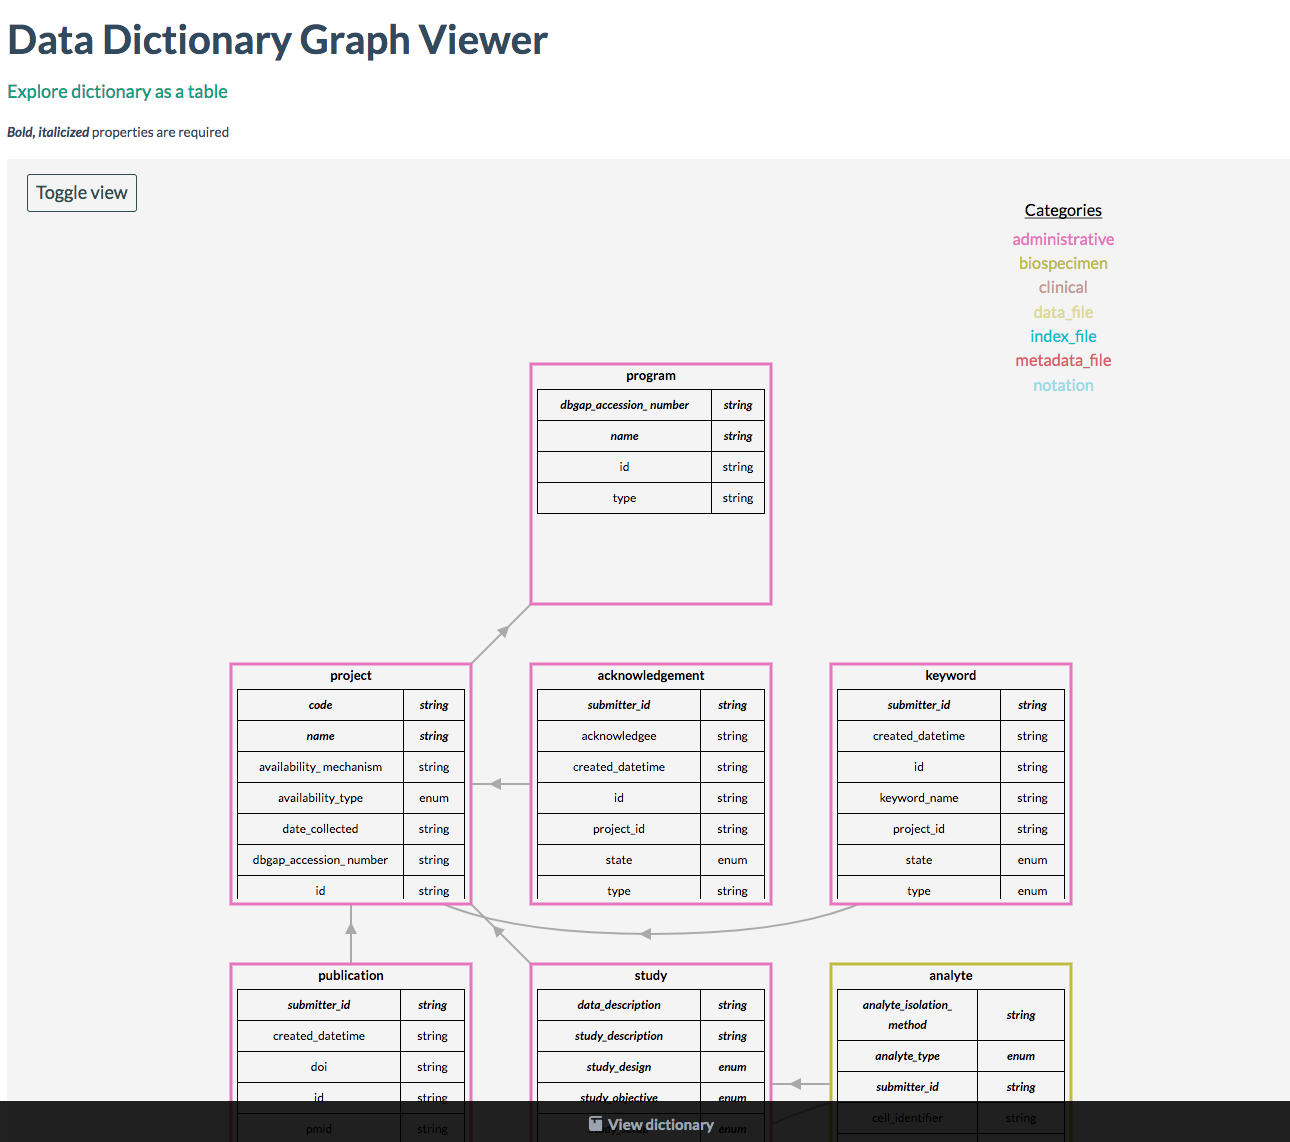Select the index_file category in legend
This screenshot has height=1142, width=1290.
click(x=1063, y=336)
